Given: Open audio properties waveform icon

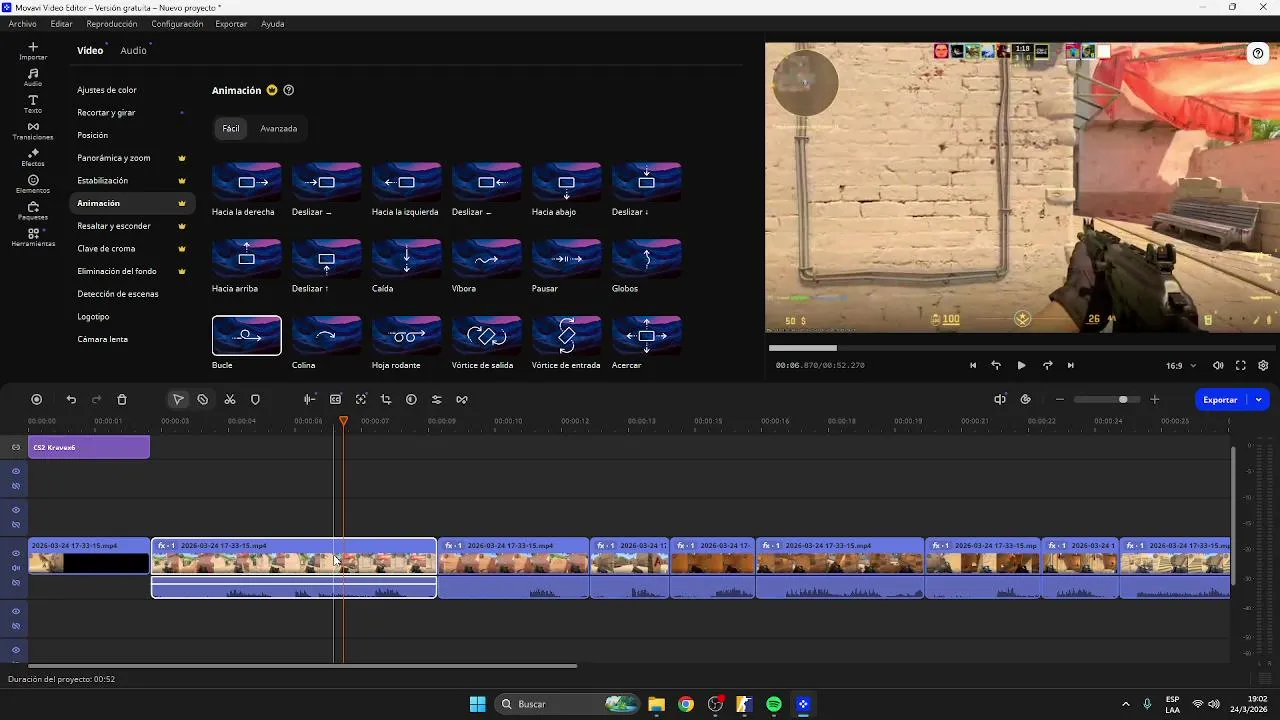Looking at the screenshot, I should coord(310,399).
